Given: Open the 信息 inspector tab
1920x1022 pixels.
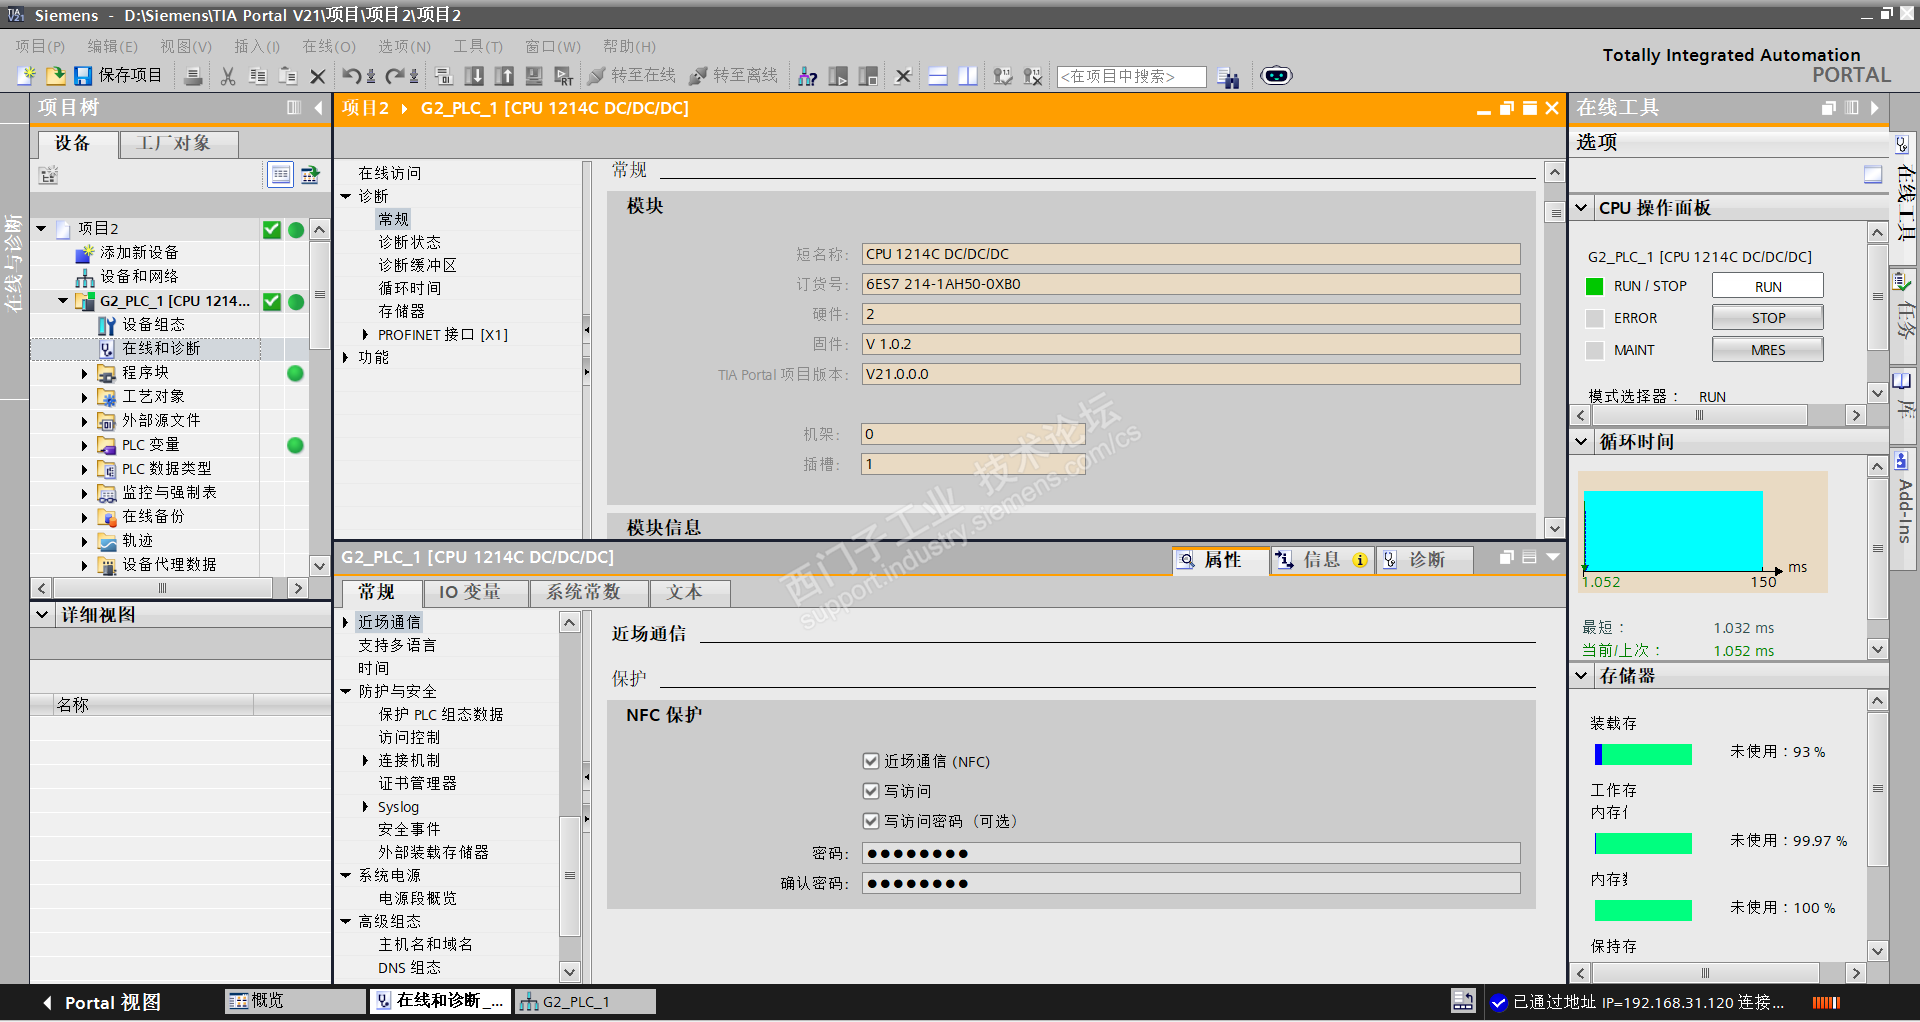Looking at the screenshot, I should (x=1322, y=560).
